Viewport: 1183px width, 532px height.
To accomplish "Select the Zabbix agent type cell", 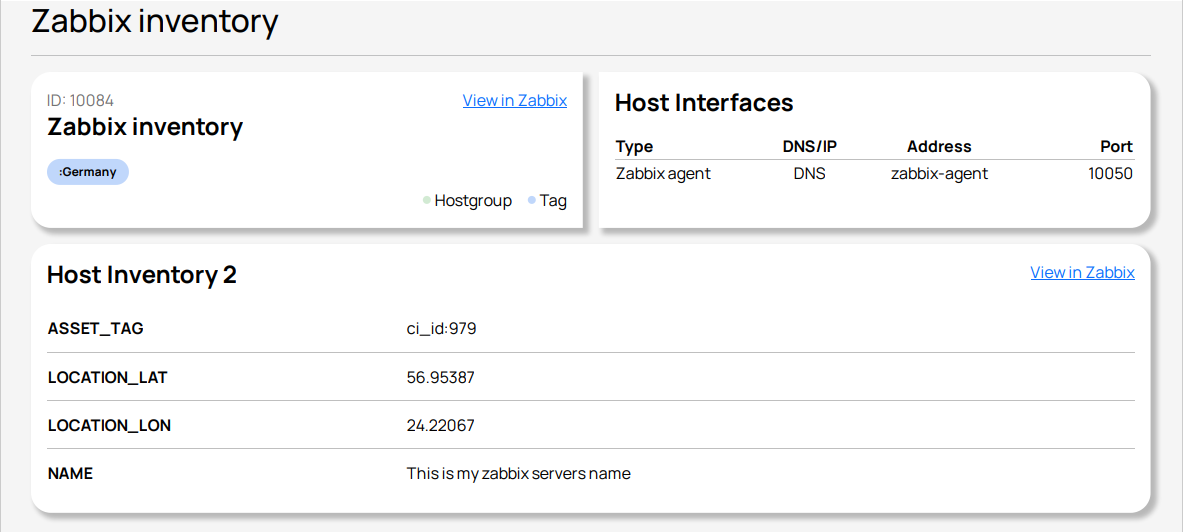I will click(663, 174).
